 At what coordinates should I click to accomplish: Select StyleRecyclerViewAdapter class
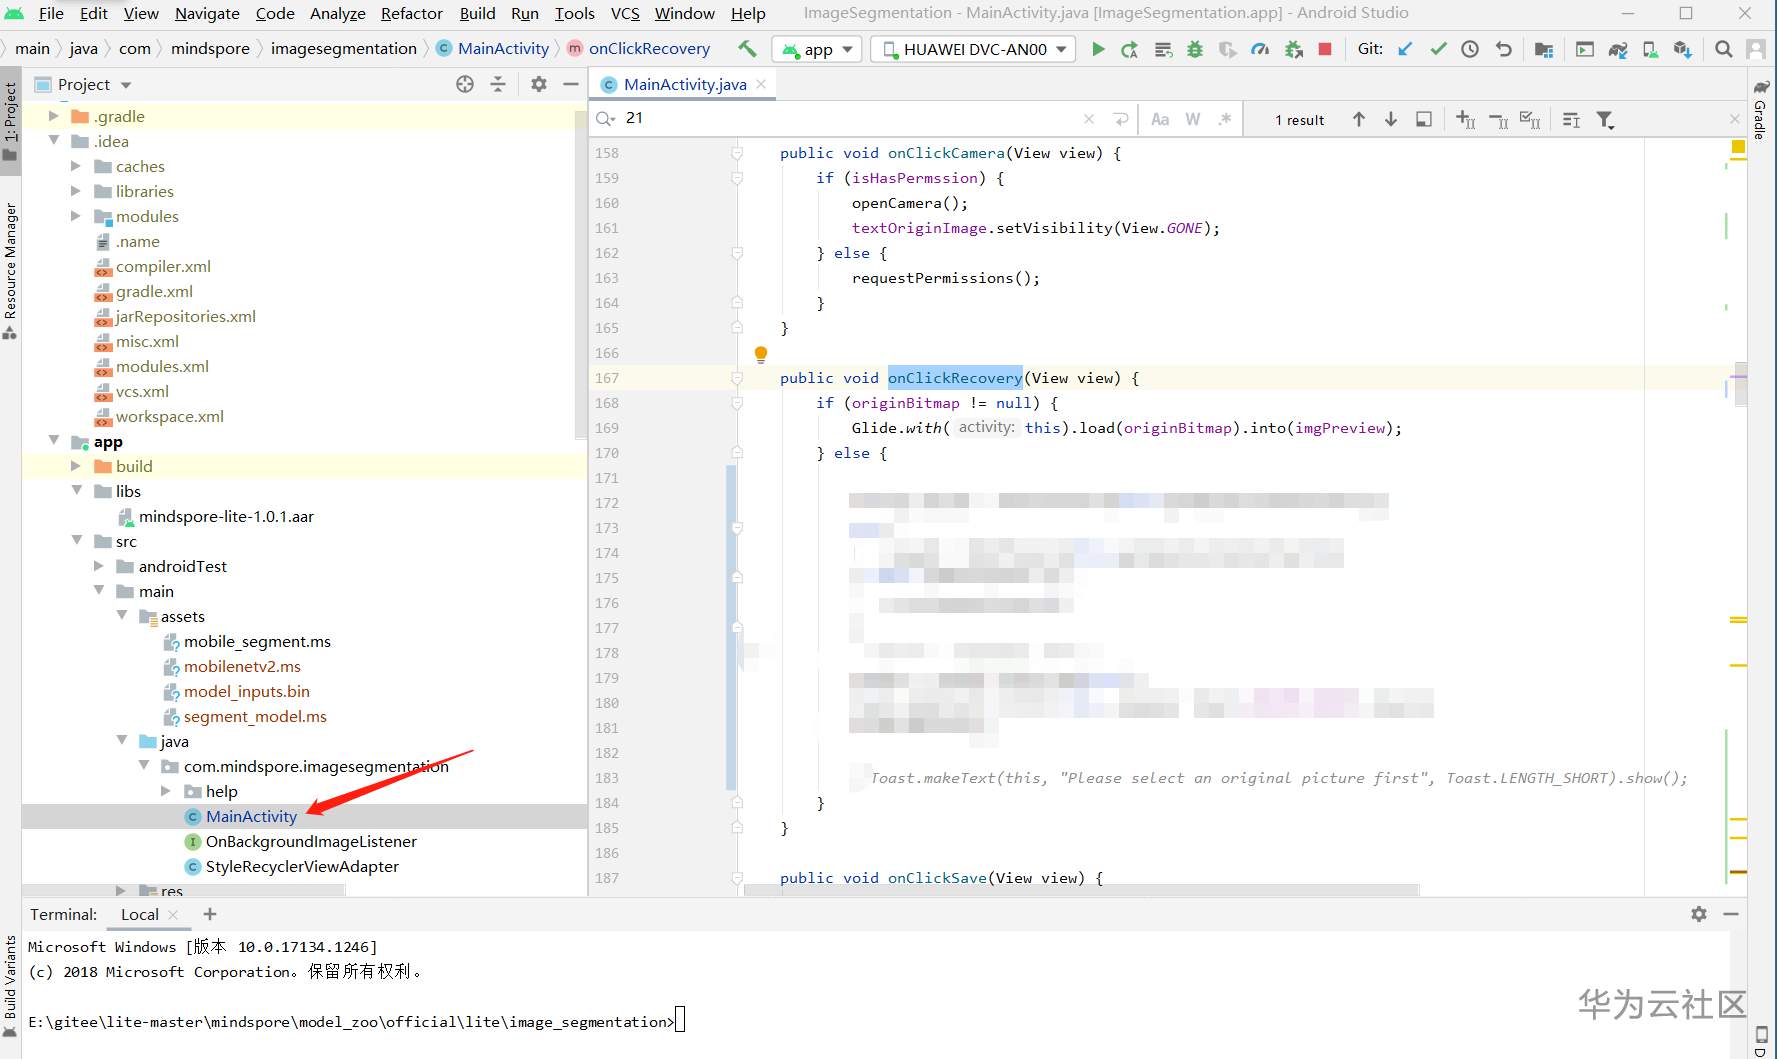pyautogui.click(x=302, y=866)
